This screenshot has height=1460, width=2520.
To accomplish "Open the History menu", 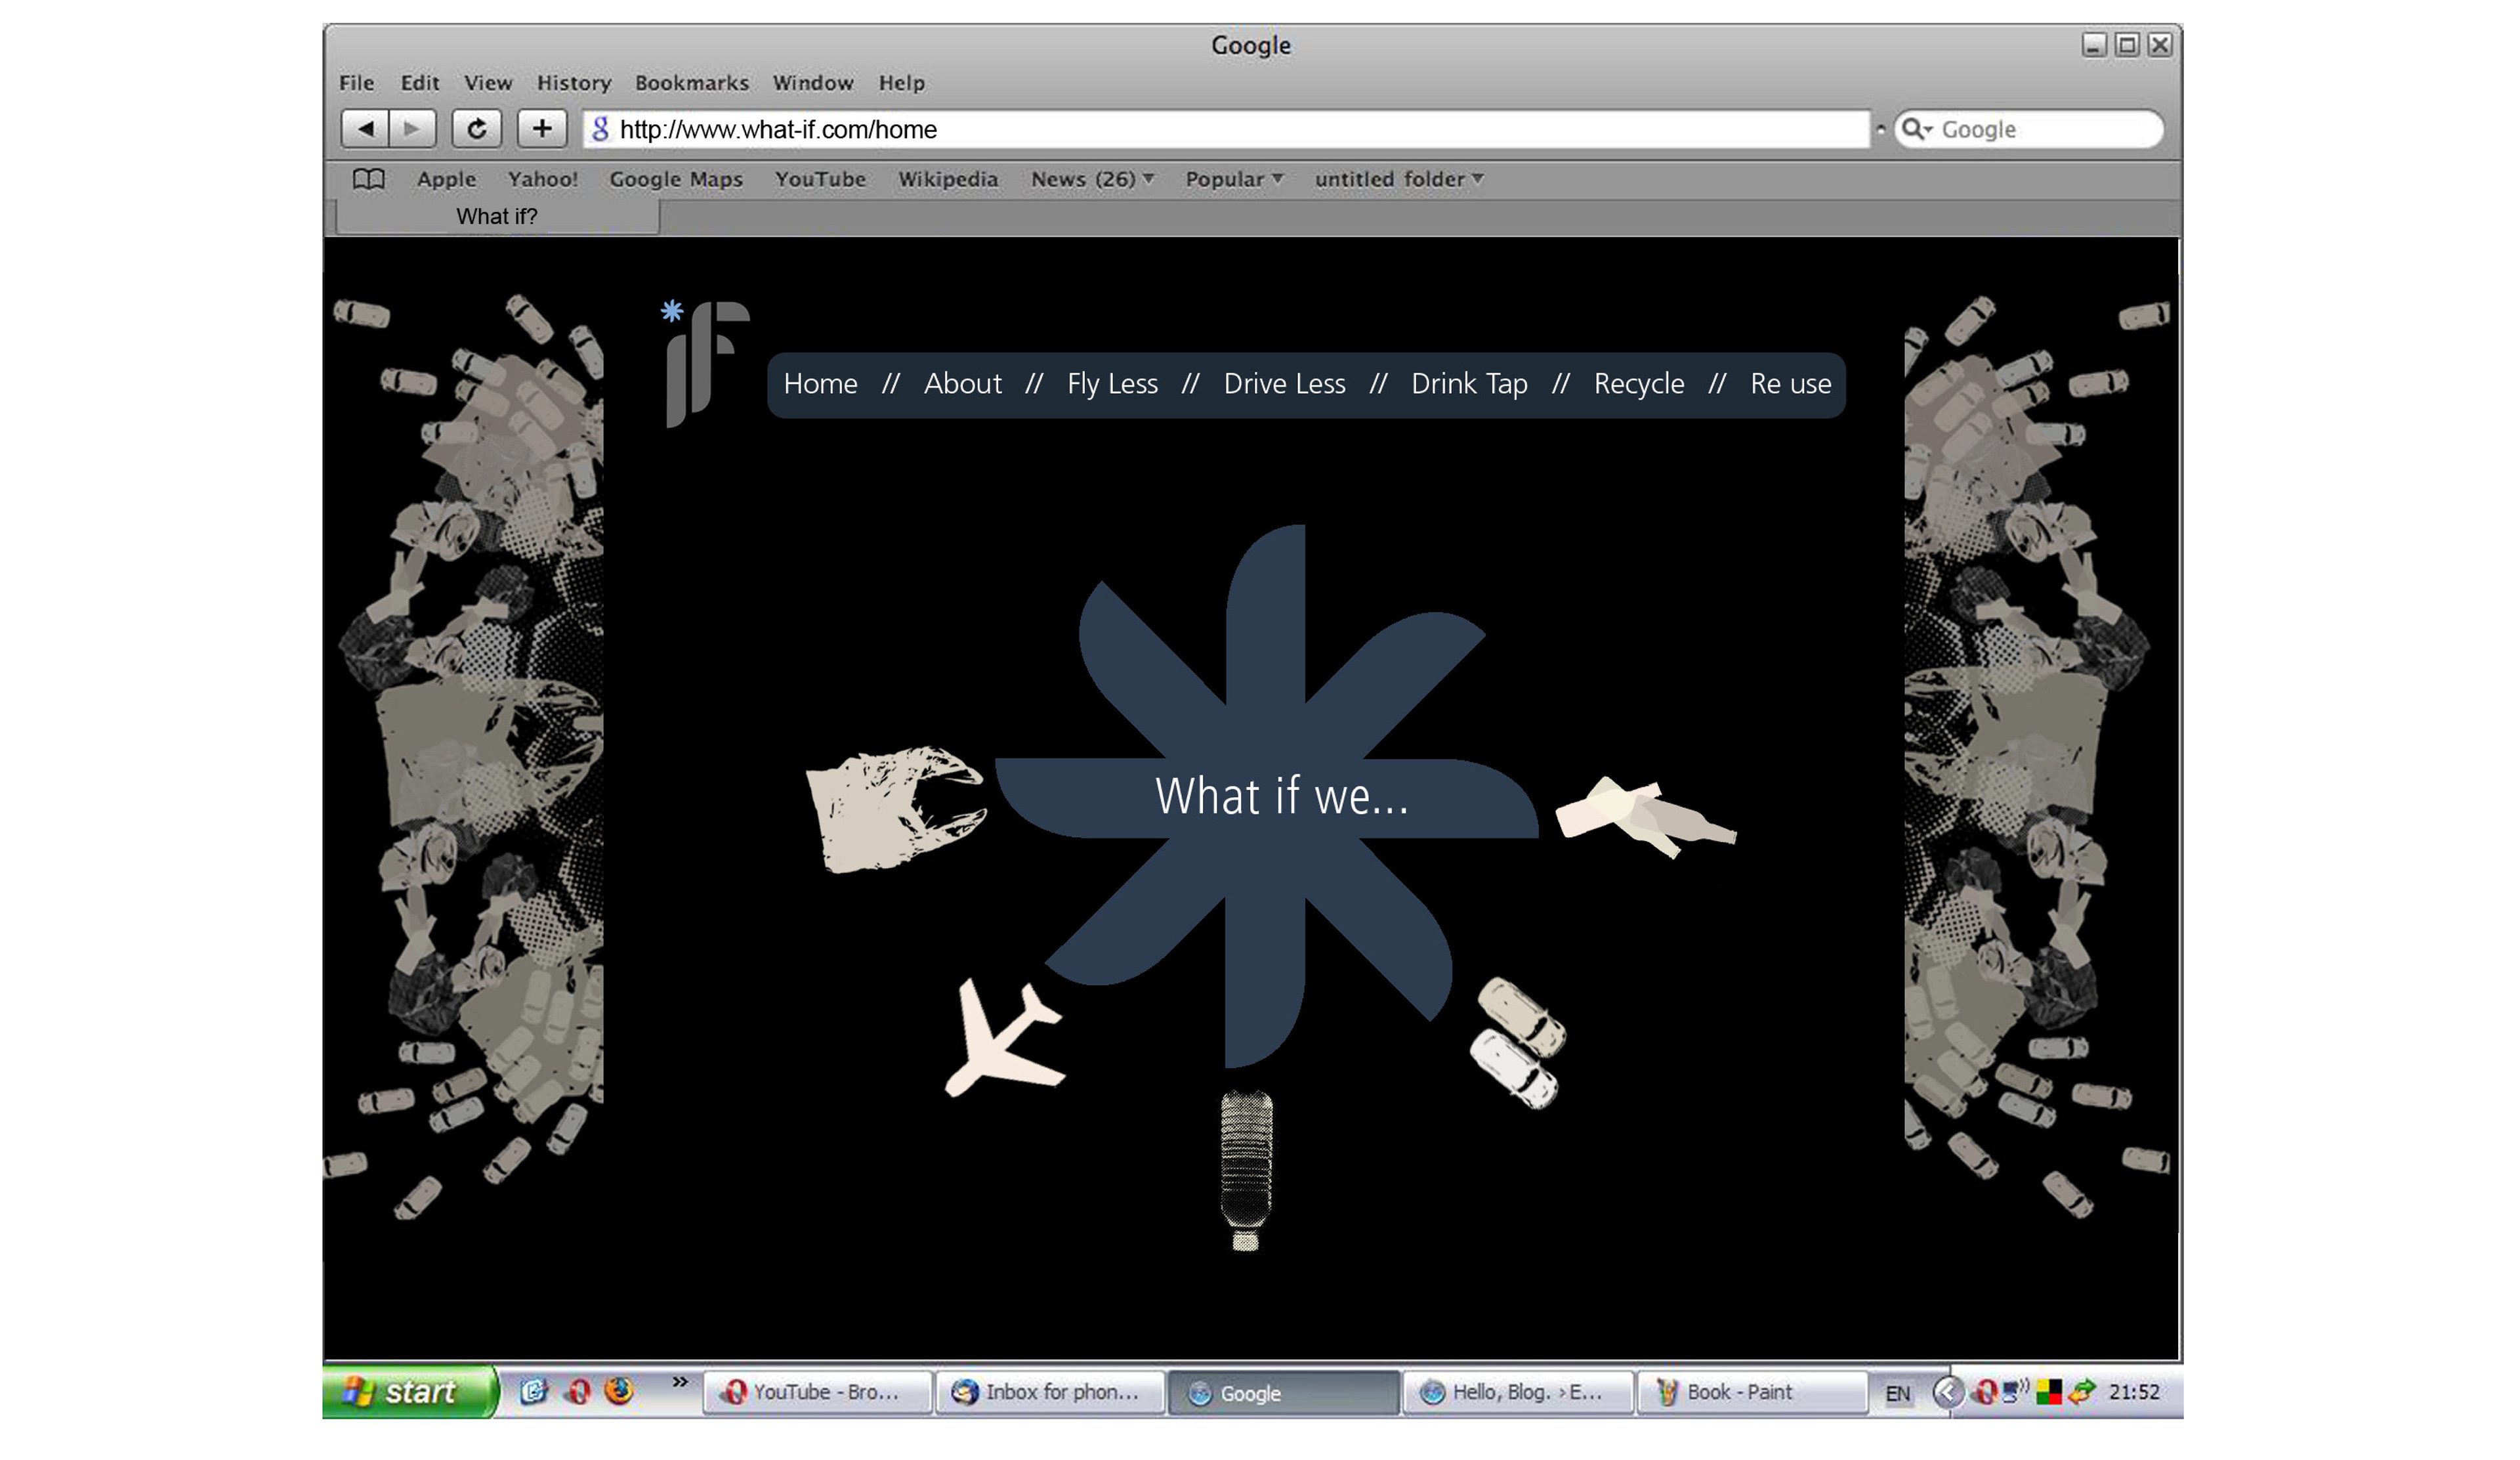I will (x=574, y=83).
